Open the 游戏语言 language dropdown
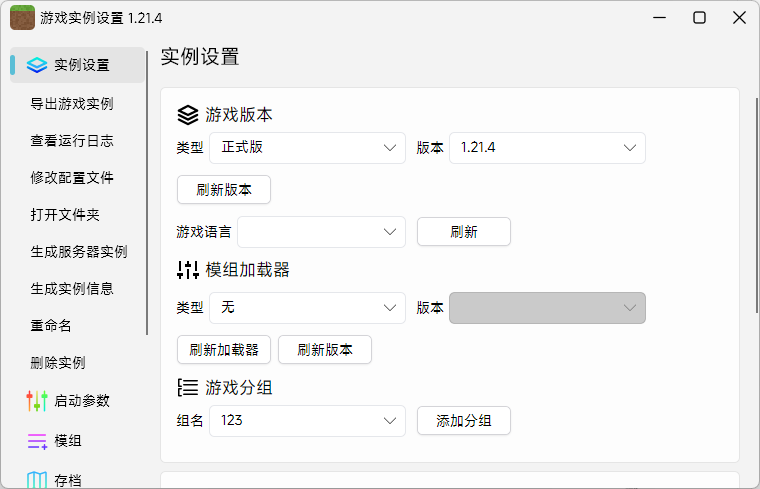The width and height of the screenshot is (760, 489). coord(321,232)
